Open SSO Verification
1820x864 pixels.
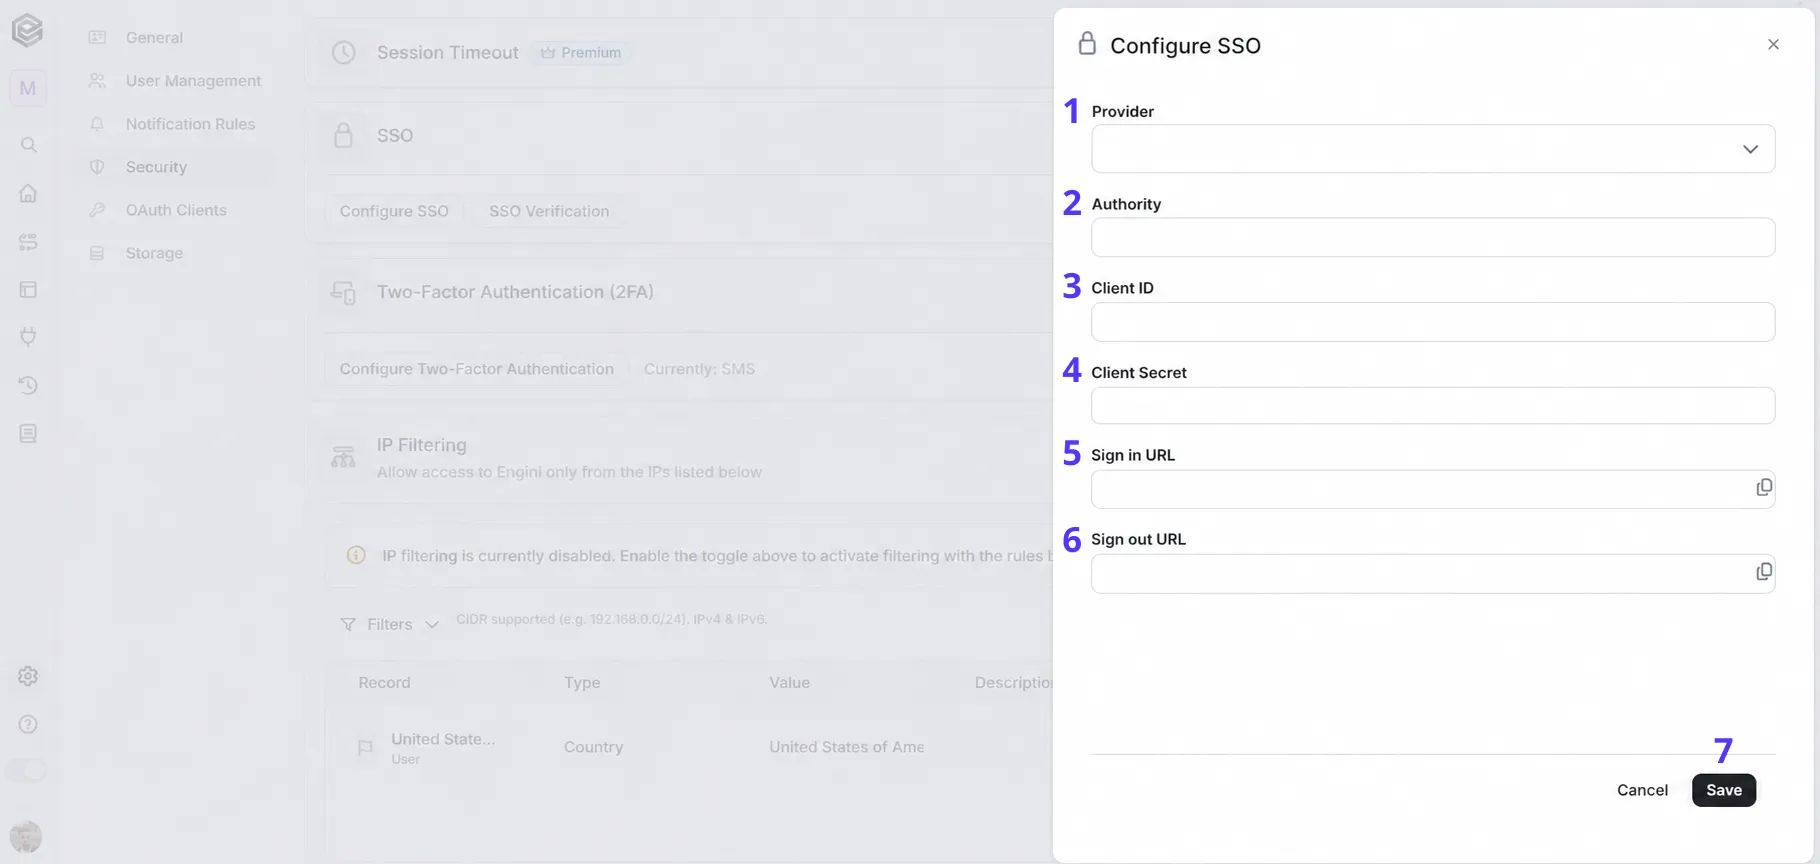(549, 211)
